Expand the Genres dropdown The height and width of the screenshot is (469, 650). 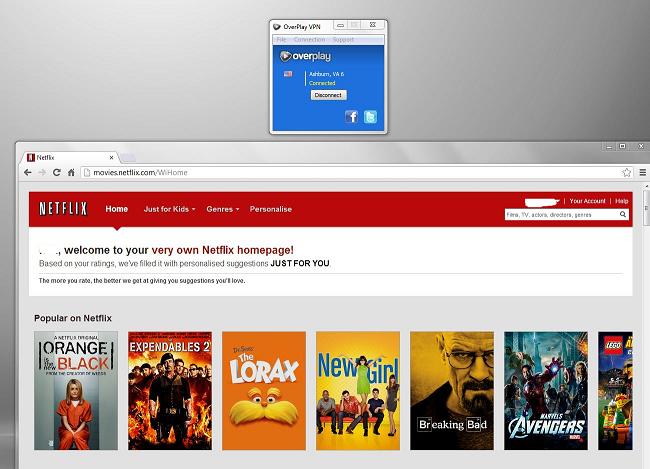point(223,209)
